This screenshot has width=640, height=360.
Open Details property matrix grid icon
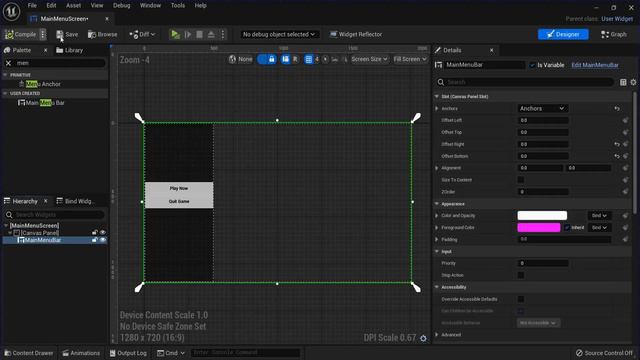pyautogui.click(x=623, y=82)
